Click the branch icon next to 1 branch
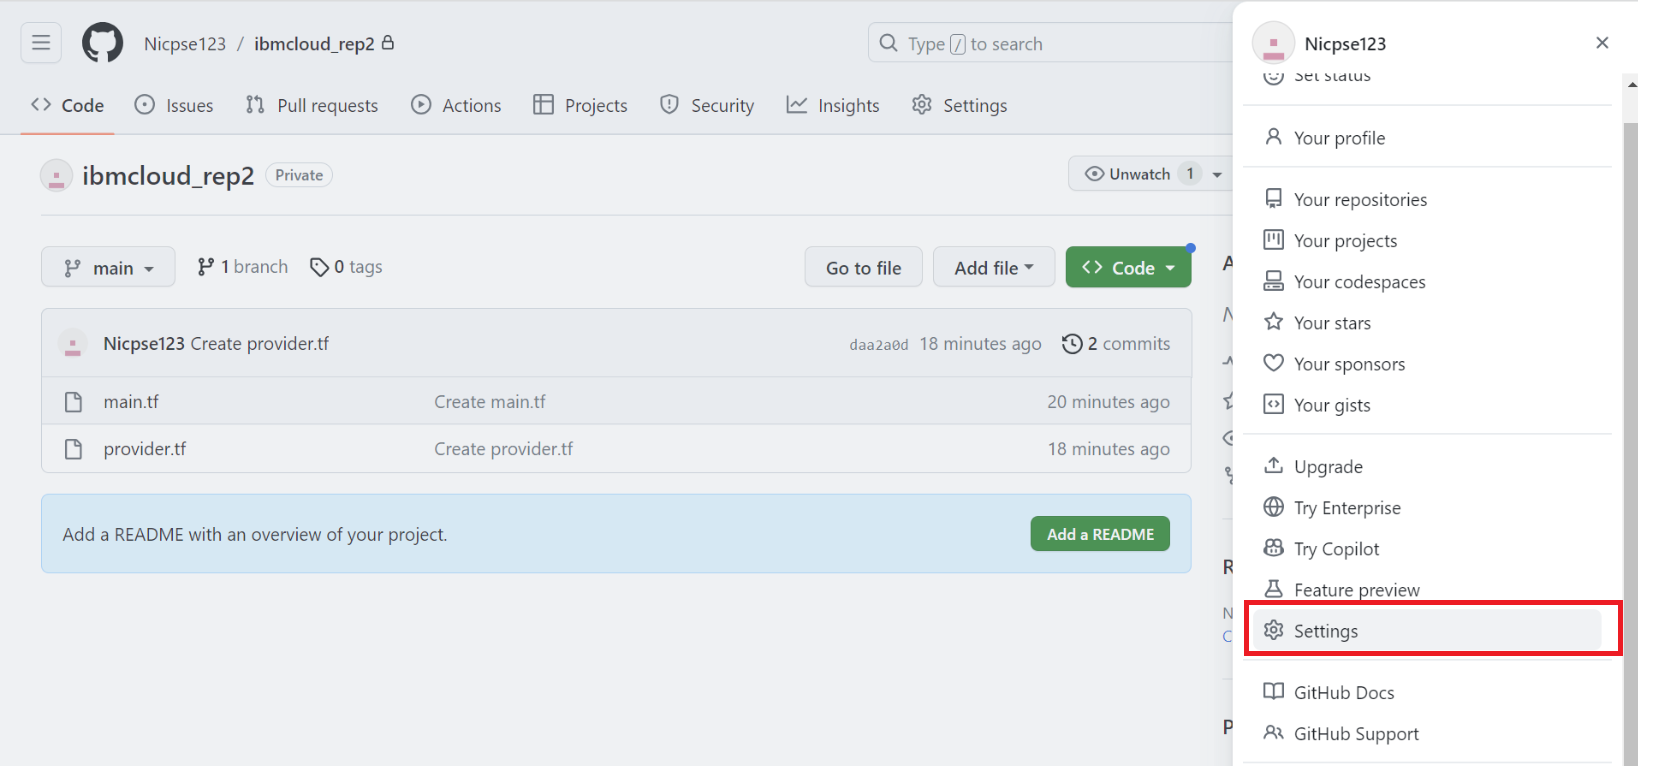The image size is (1668, 766). click(x=206, y=267)
